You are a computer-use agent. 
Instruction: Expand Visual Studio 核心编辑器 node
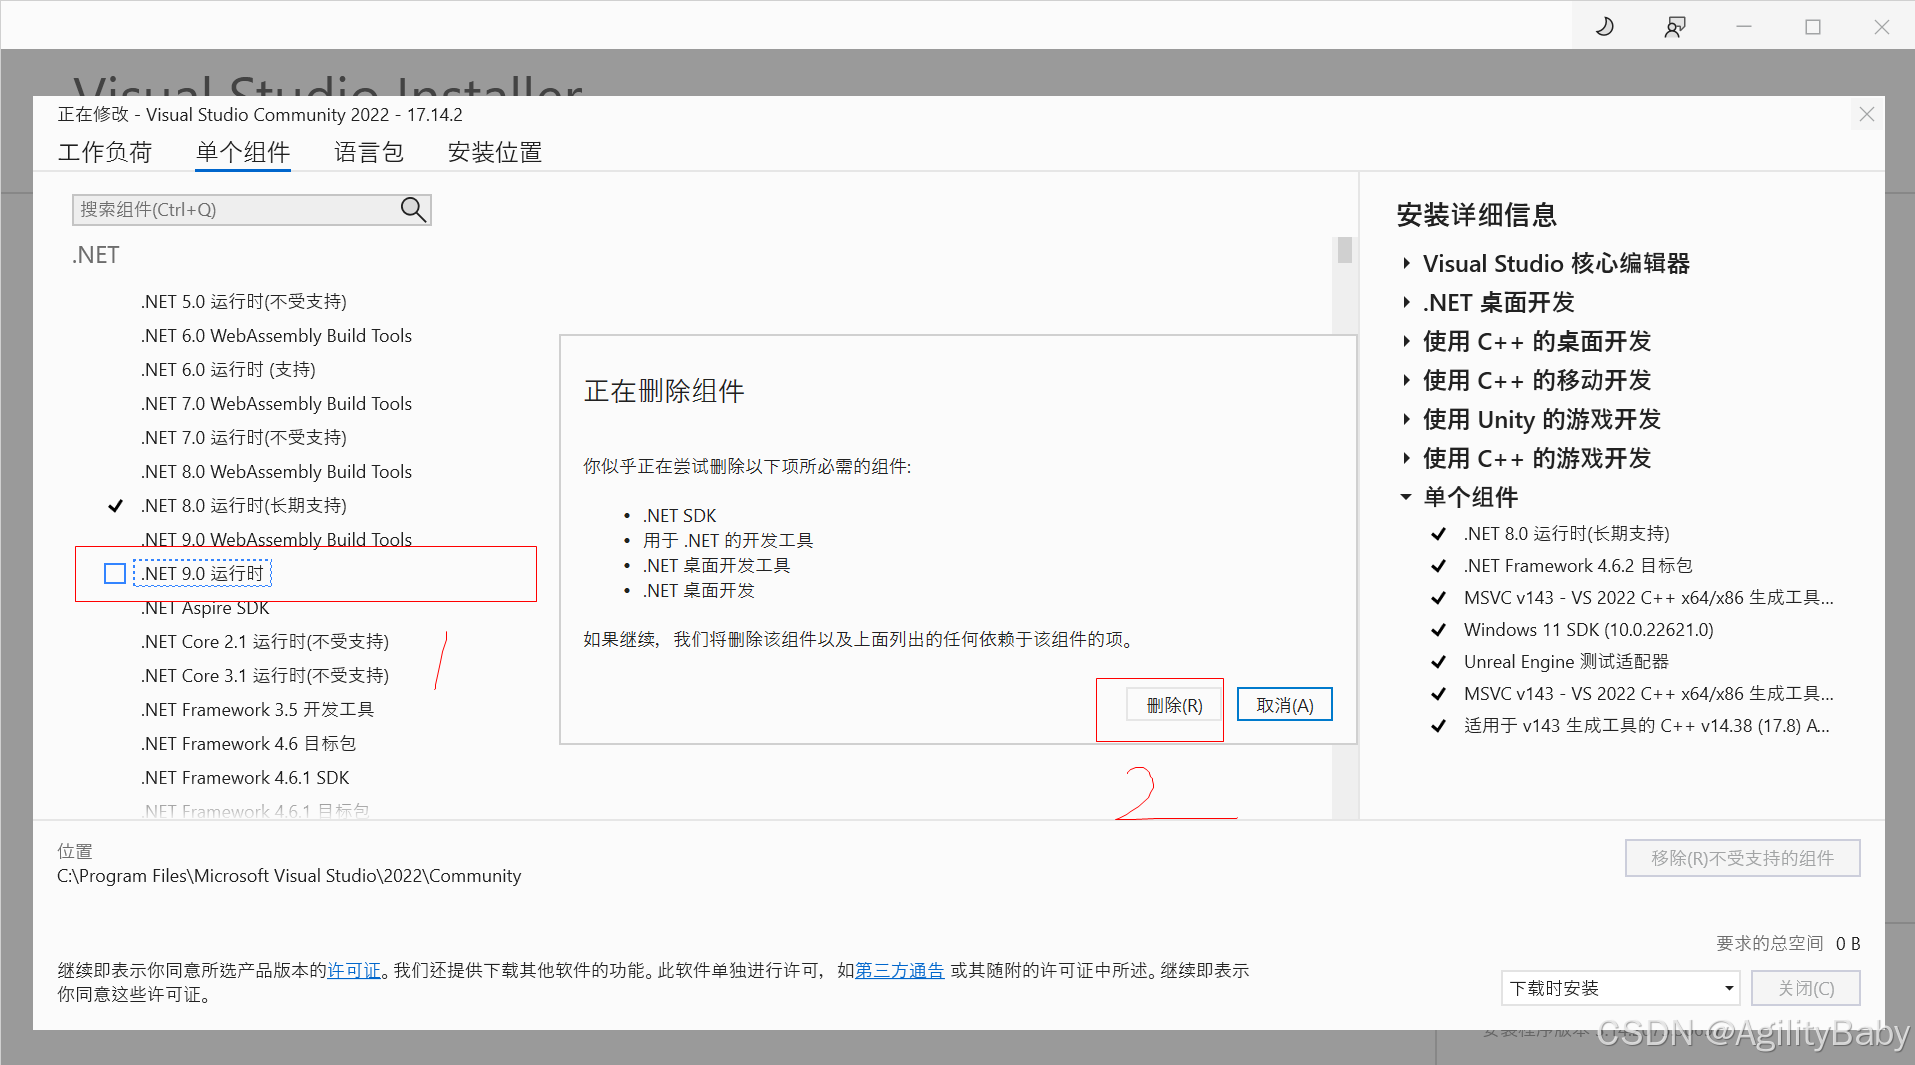coord(1406,263)
